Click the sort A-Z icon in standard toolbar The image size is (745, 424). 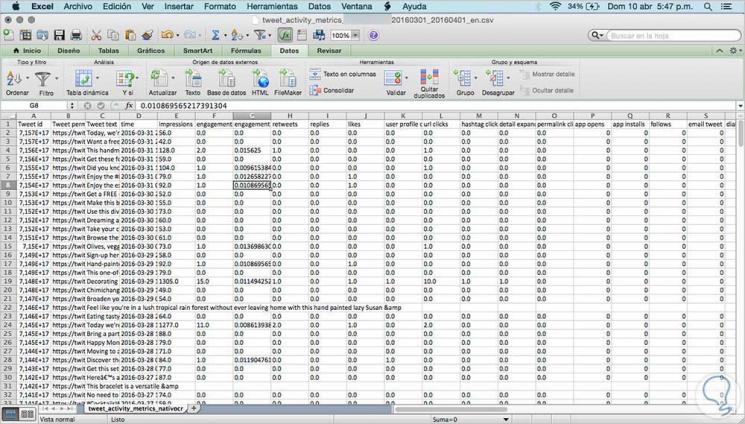click(x=237, y=35)
